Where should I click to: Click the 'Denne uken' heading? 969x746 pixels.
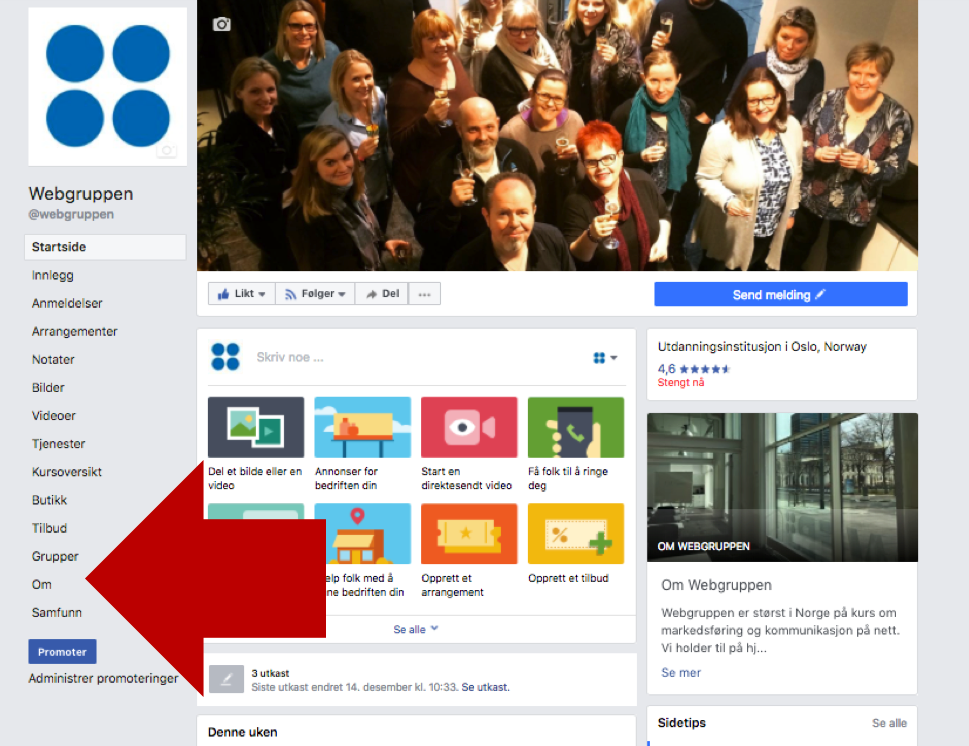tap(242, 732)
